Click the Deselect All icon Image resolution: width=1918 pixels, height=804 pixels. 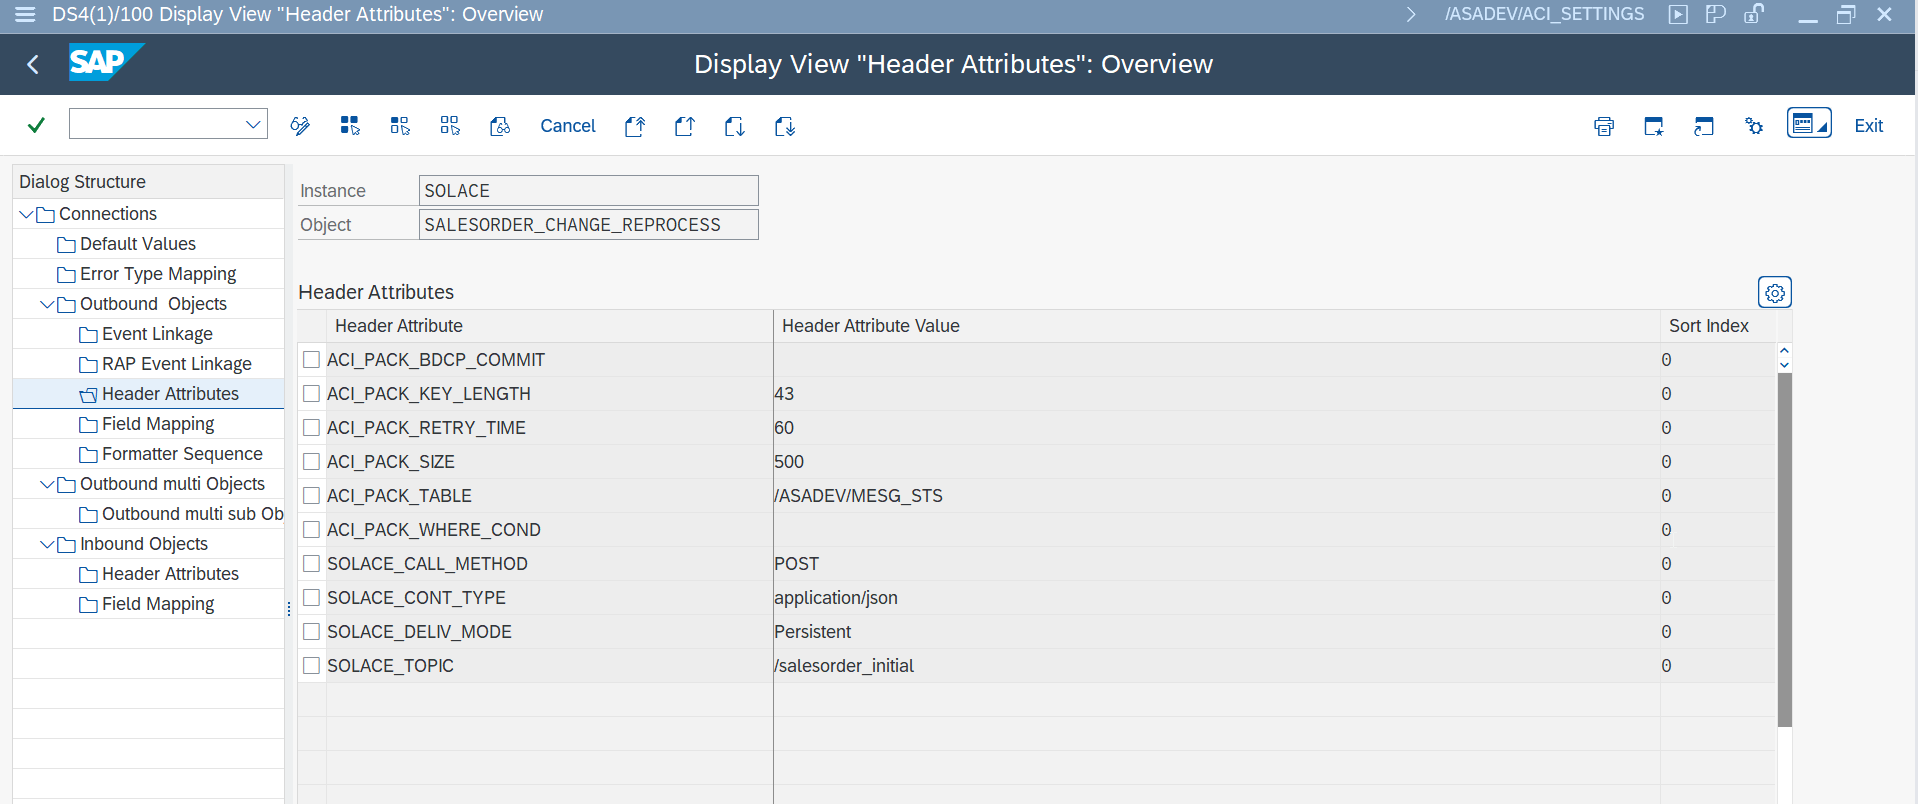[x=450, y=126]
